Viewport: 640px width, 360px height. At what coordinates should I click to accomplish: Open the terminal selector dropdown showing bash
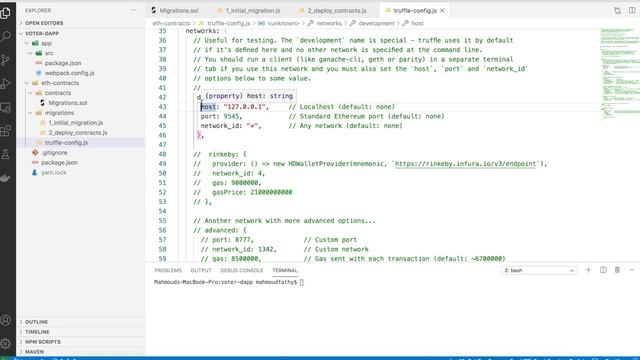(x=539, y=270)
